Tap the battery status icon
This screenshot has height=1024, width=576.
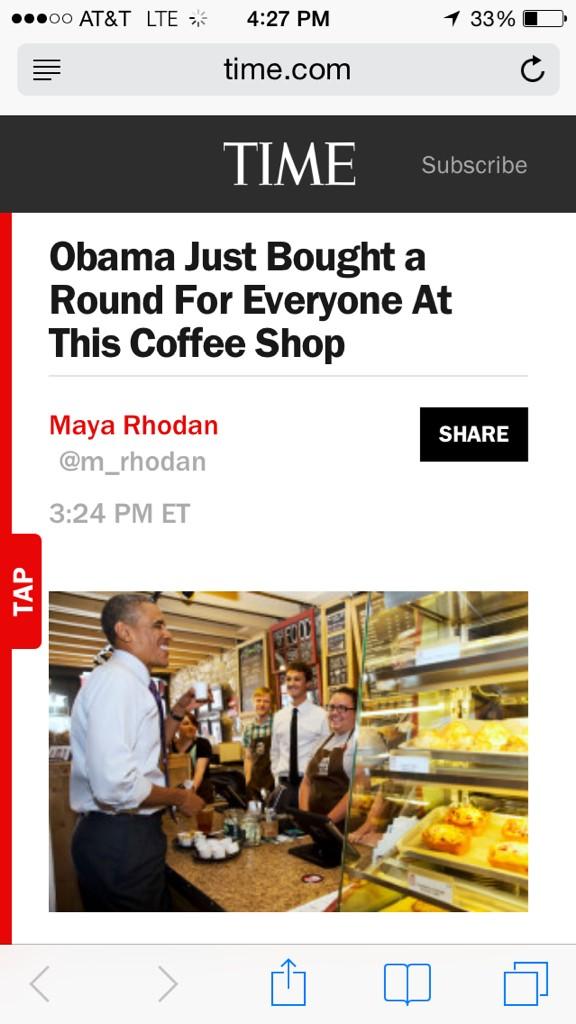coord(545,19)
